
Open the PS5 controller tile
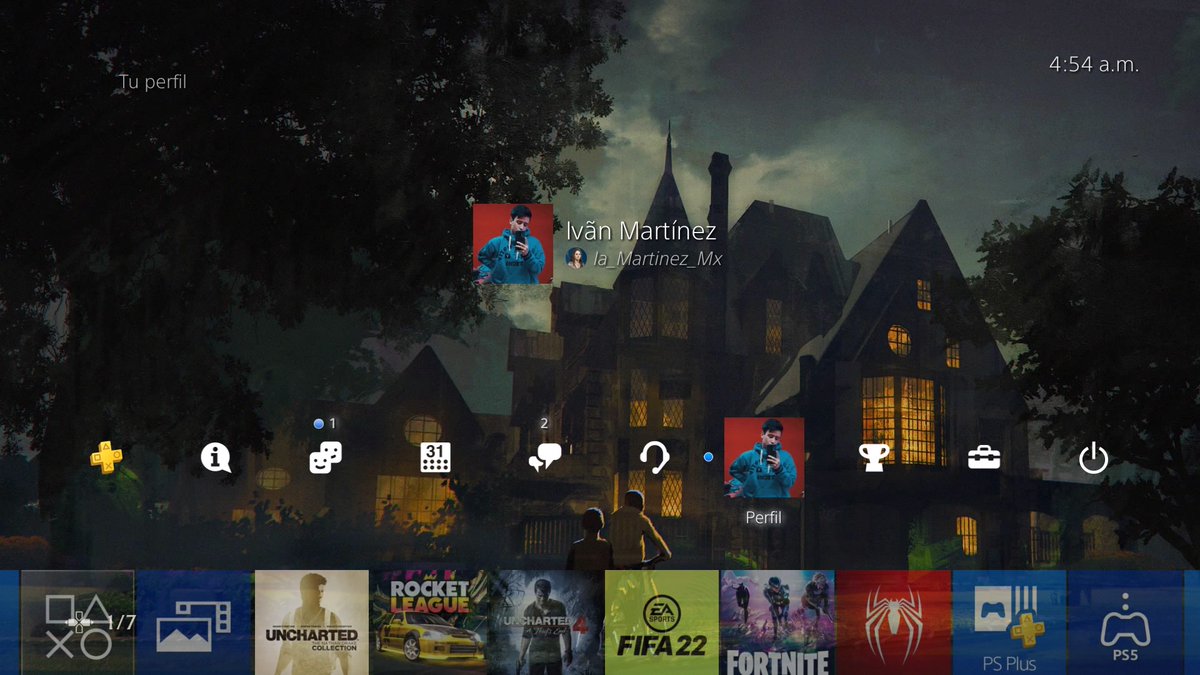coord(1126,623)
